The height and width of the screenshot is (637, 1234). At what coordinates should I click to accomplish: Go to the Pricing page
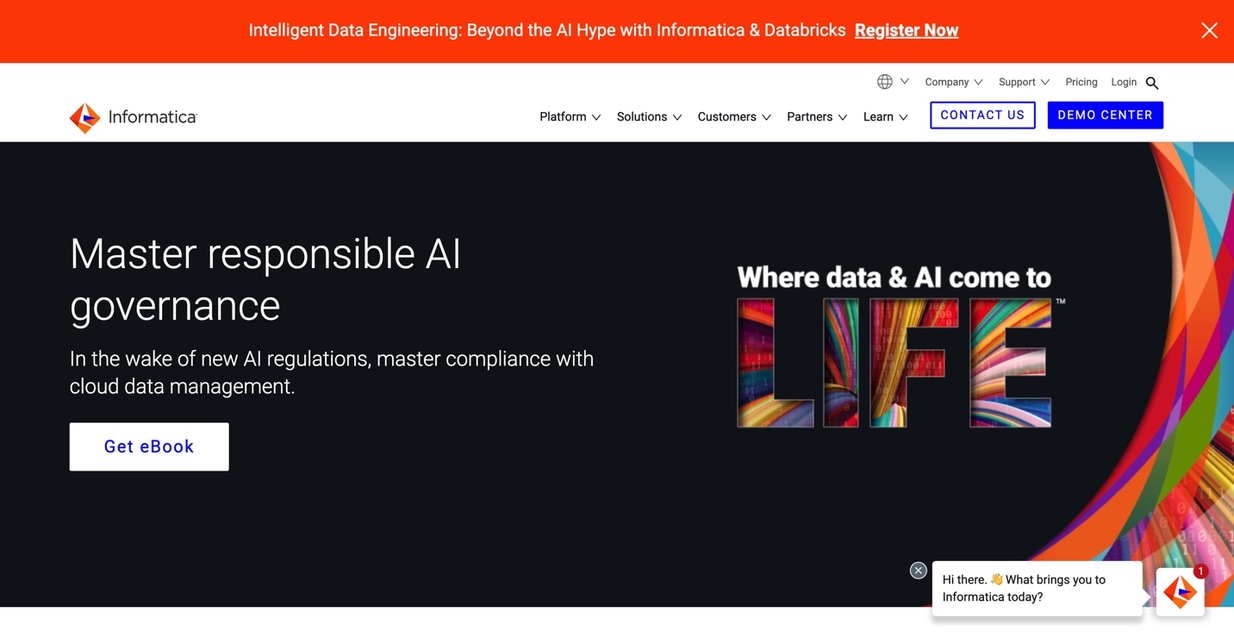tap(1081, 82)
